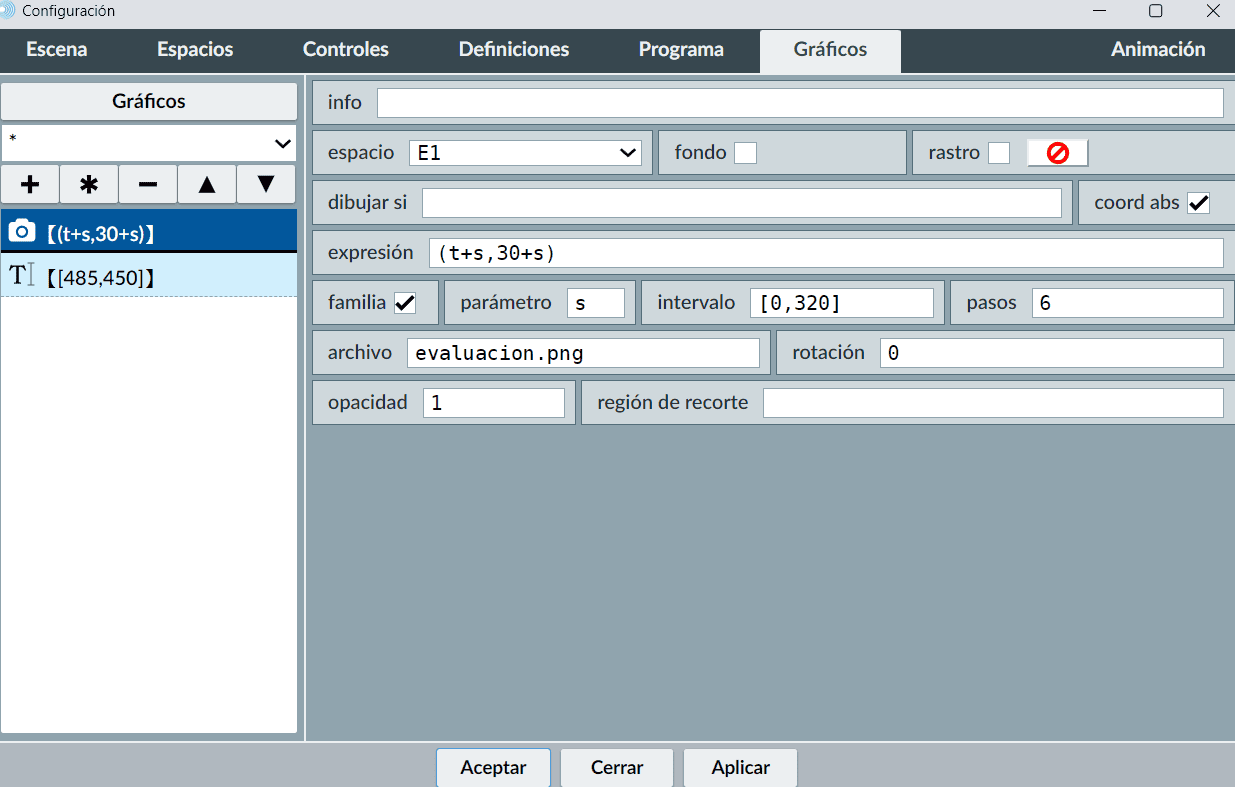Screen dimensions: 1235x787
Task: Move graphic down with the down arrow
Action: 266,185
